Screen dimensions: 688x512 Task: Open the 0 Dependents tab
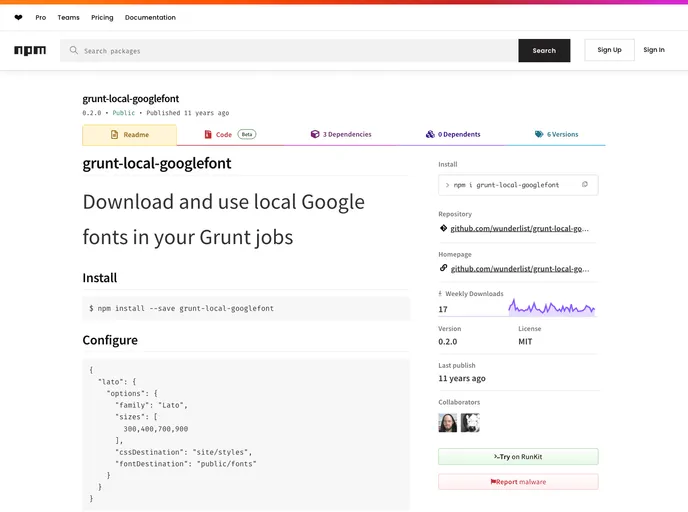453,135
